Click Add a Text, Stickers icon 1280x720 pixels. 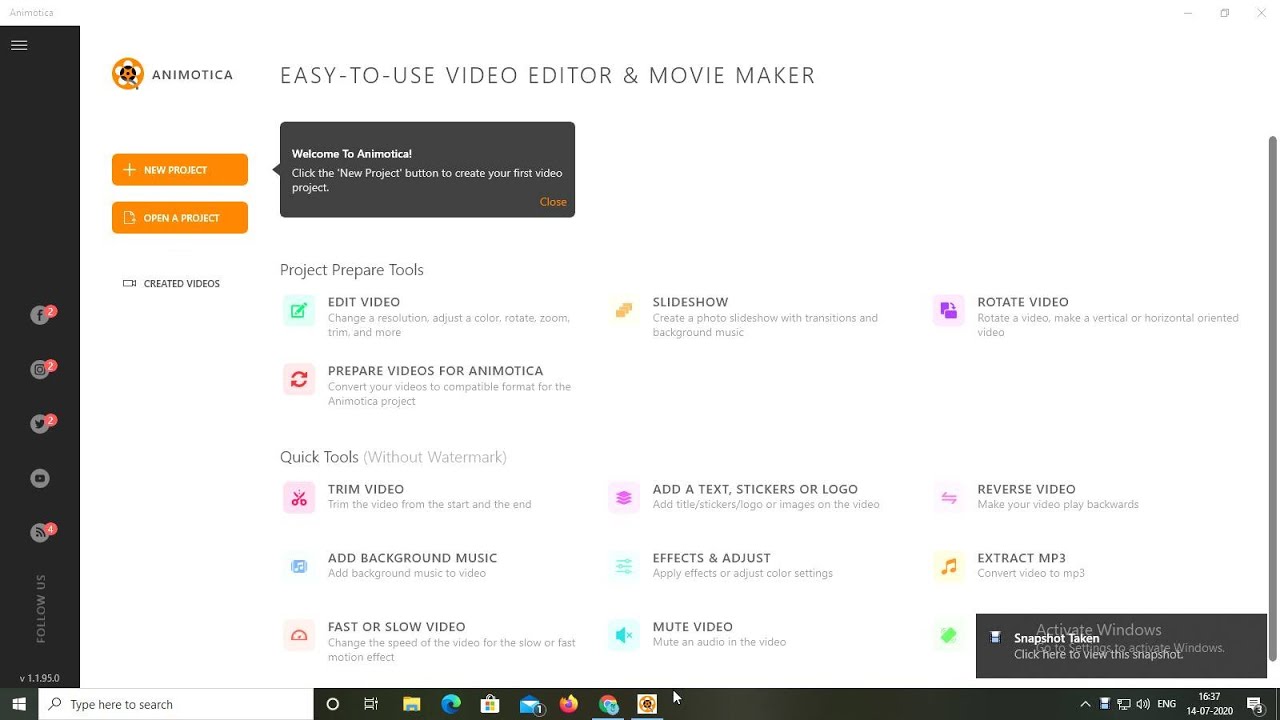coord(623,498)
